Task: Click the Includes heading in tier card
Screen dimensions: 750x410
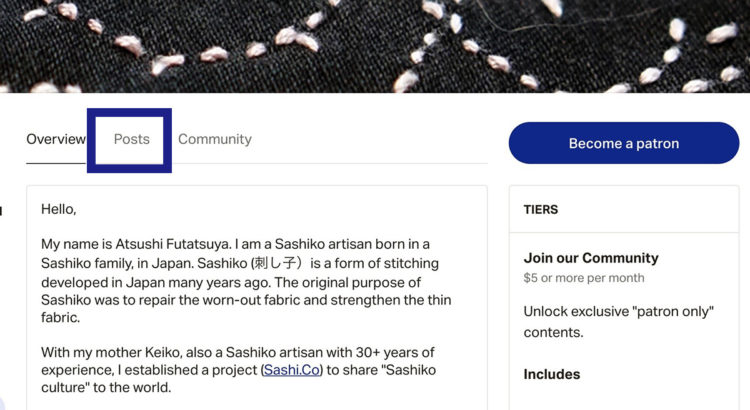Action: (552, 374)
